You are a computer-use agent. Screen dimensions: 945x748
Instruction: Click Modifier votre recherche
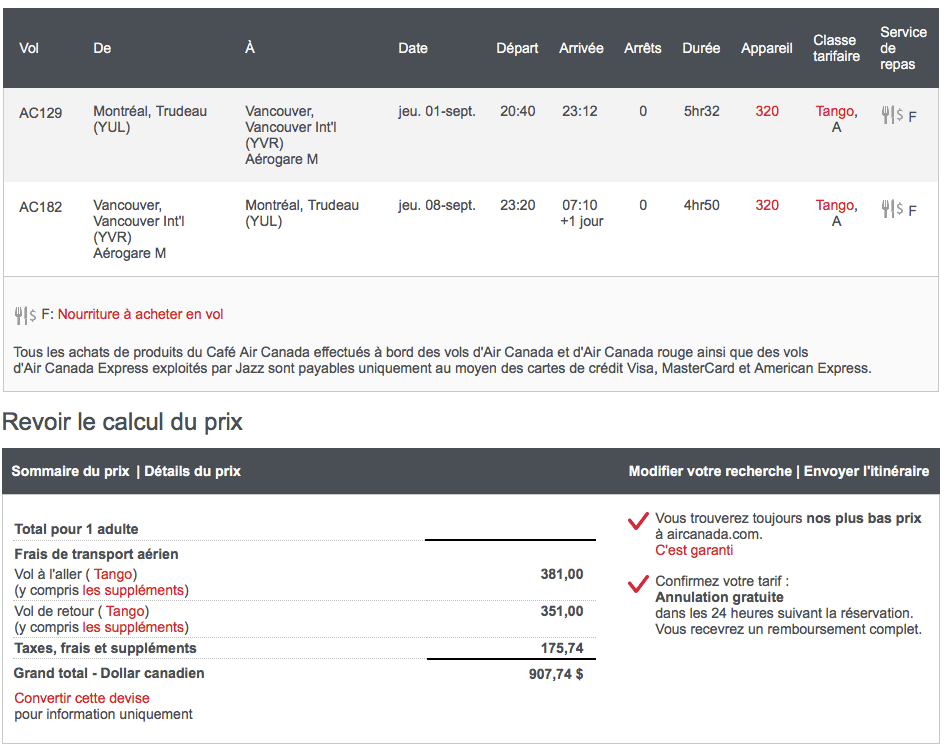(709, 471)
